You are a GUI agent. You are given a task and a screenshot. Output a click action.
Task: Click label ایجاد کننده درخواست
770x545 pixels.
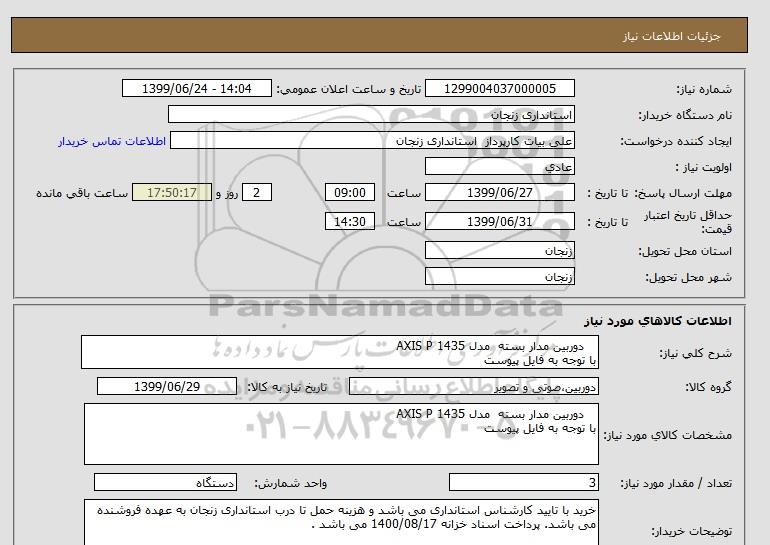click(x=676, y=141)
